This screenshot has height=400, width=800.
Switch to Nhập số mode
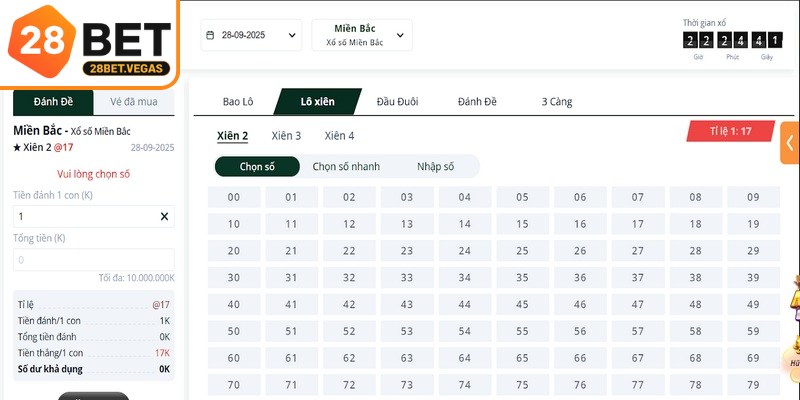pos(435,167)
